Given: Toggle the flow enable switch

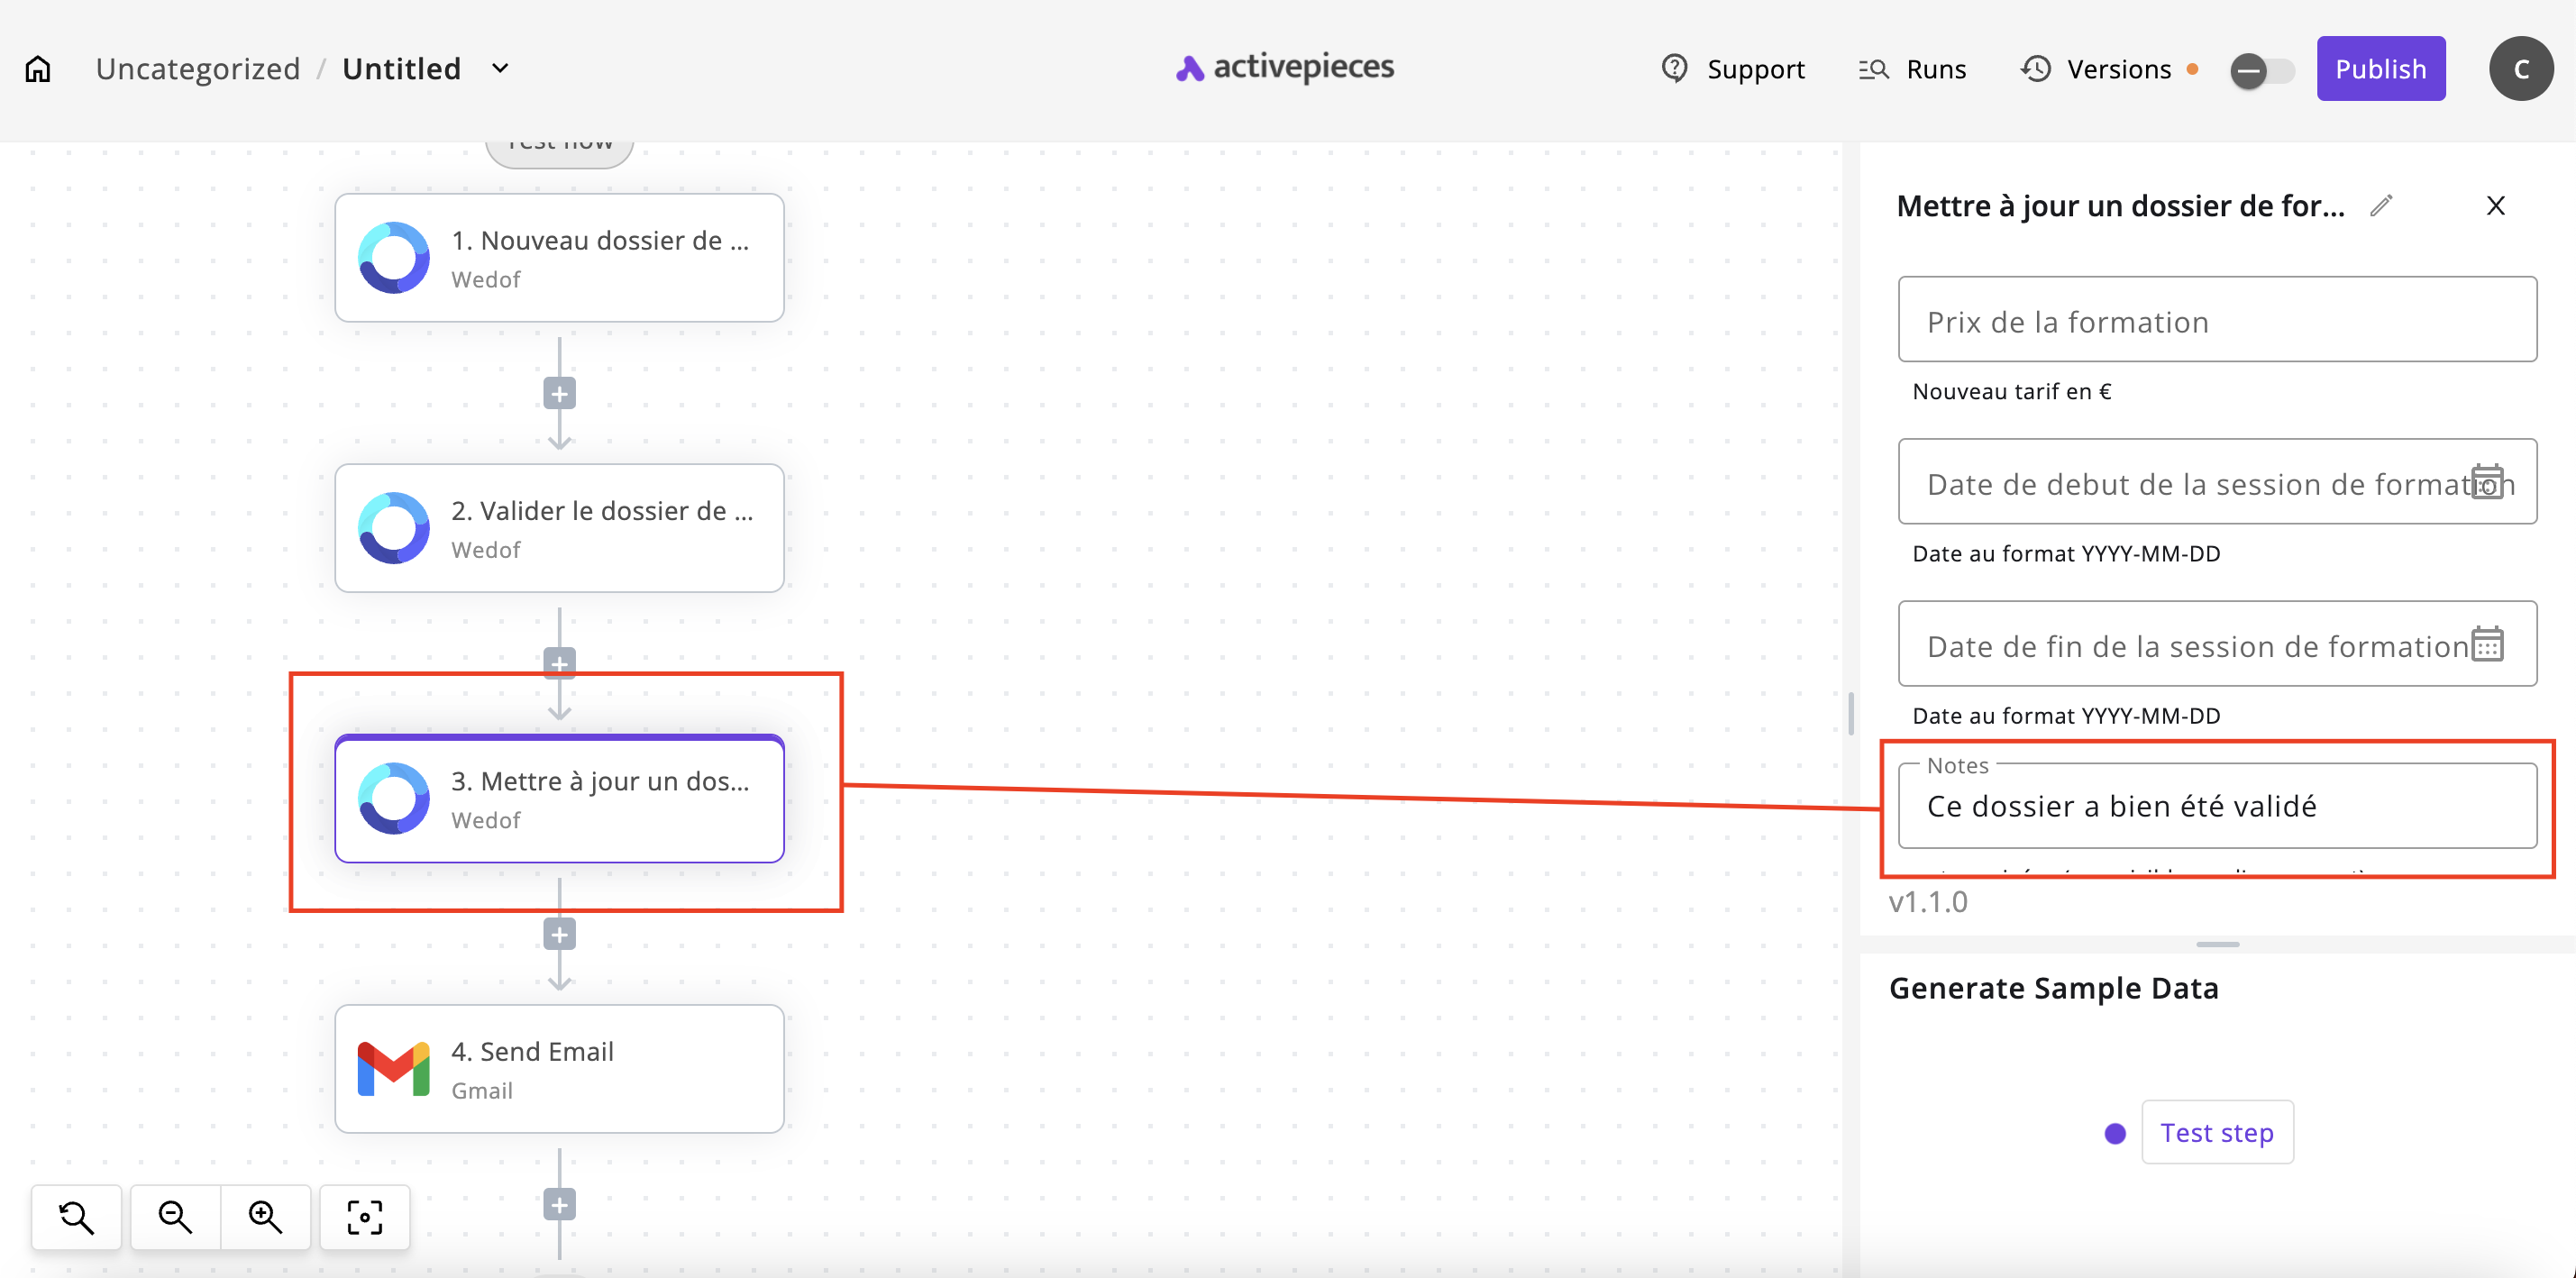Looking at the screenshot, I should [x=2261, y=71].
